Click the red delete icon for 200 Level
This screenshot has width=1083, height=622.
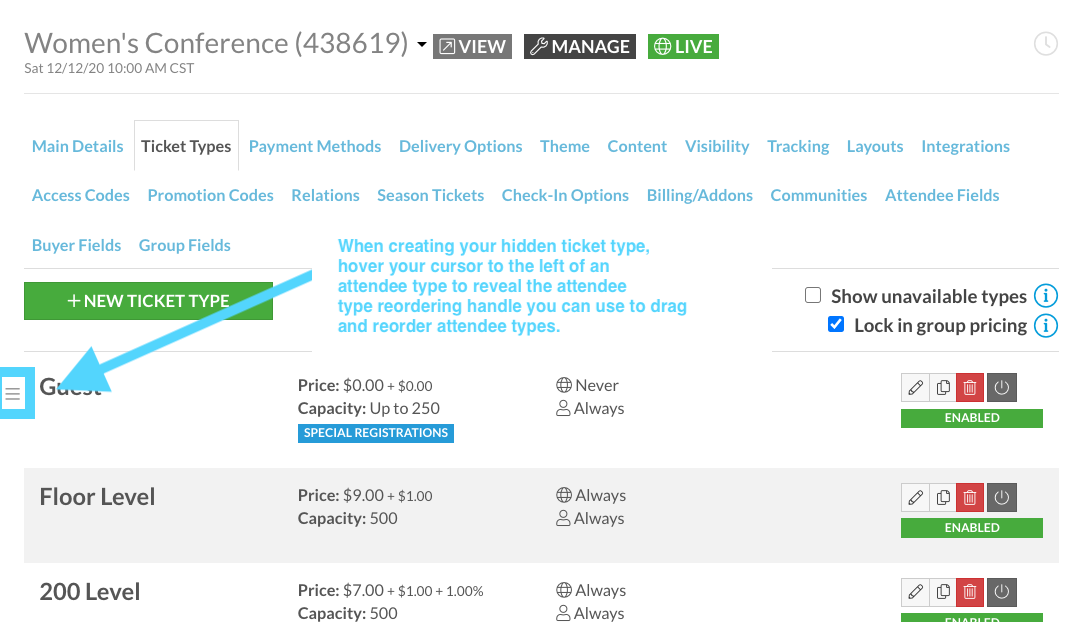pos(969,592)
